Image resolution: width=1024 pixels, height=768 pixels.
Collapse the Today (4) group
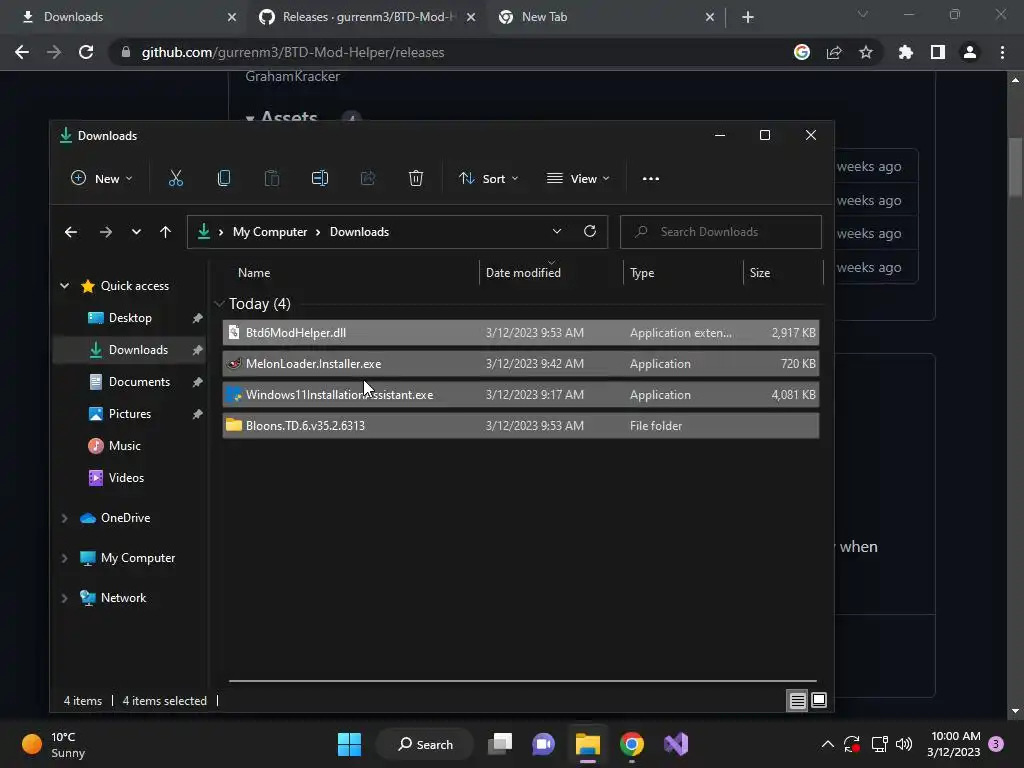pyautogui.click(x=219, y=304)
